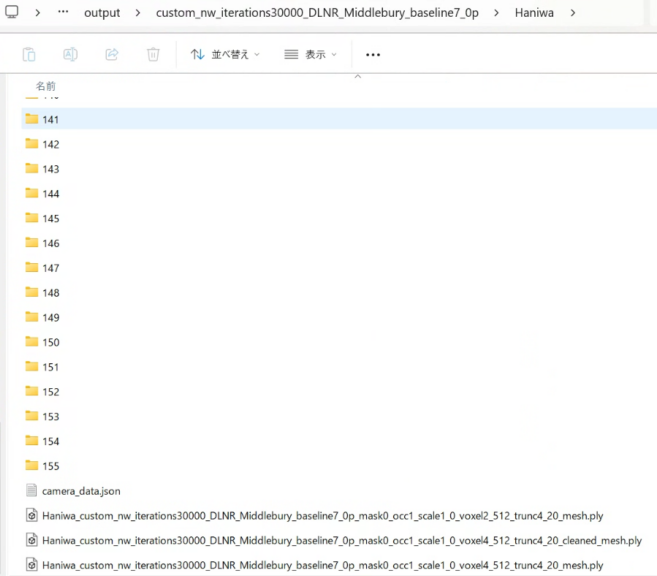The image size is (657, 576).
Task: Select the voxel2_512 mesh.ply file
Action: pos(322,516)
